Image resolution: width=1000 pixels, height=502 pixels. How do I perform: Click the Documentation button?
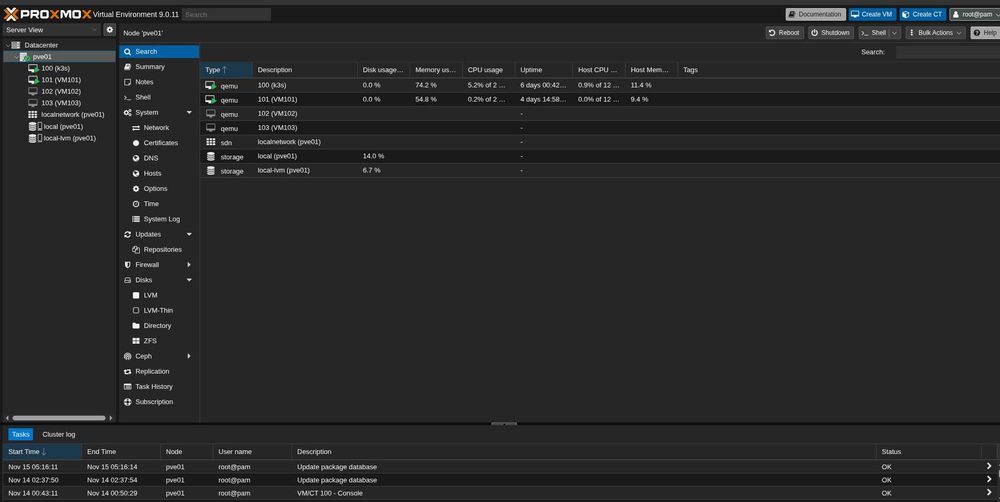(x=815, y=15)
